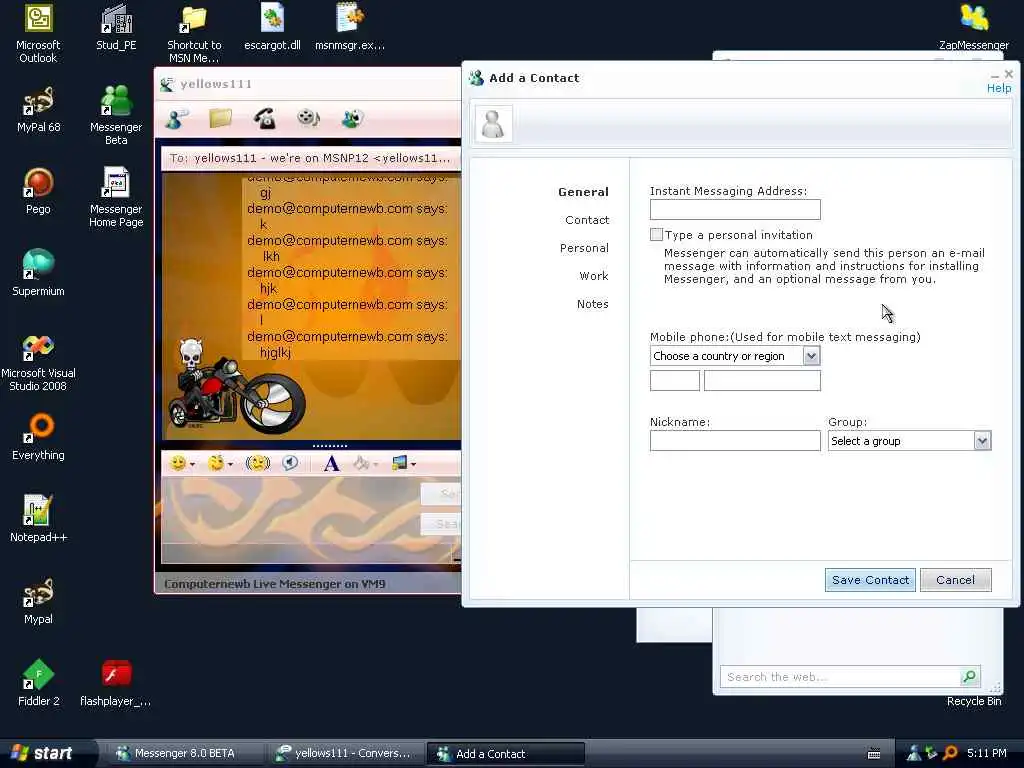Switch to Work tab
The width and height of the screenshot is (1024, 768).
pos(594,276)
